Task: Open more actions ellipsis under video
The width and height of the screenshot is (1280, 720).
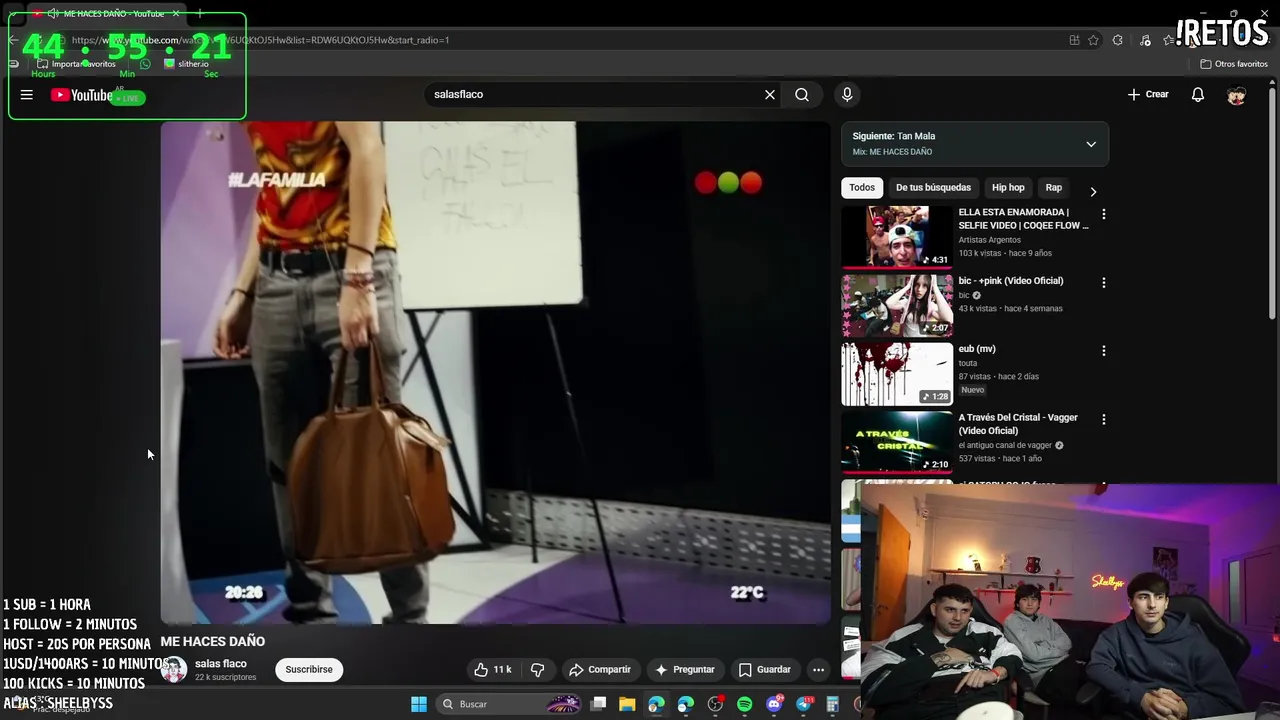Action: tap(818, 670)
